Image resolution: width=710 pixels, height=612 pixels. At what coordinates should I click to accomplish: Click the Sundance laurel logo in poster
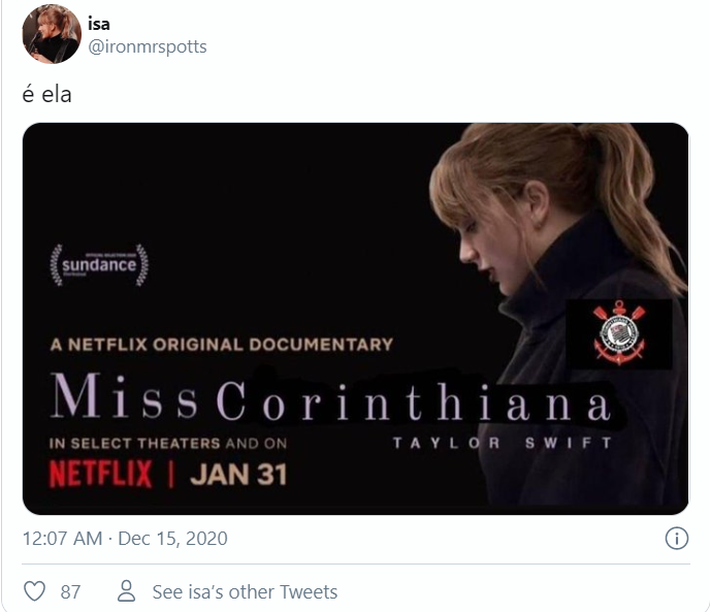pos(99,265)
